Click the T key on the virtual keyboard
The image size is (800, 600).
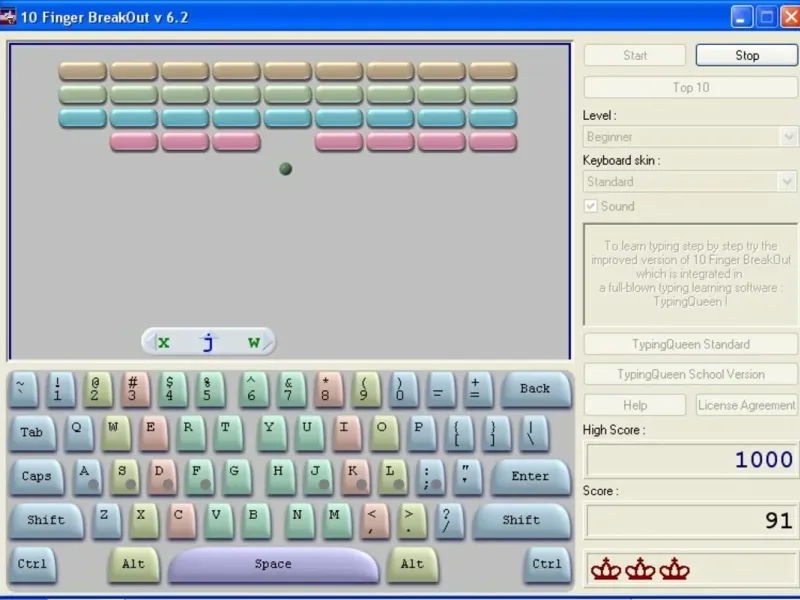(x=228, y=434)
